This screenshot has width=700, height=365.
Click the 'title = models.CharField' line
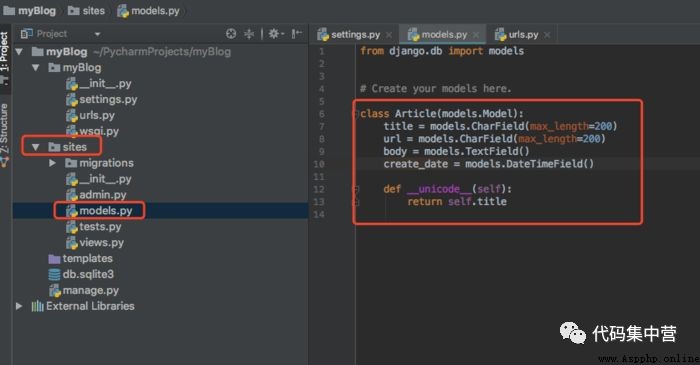[x=500, y=126]
